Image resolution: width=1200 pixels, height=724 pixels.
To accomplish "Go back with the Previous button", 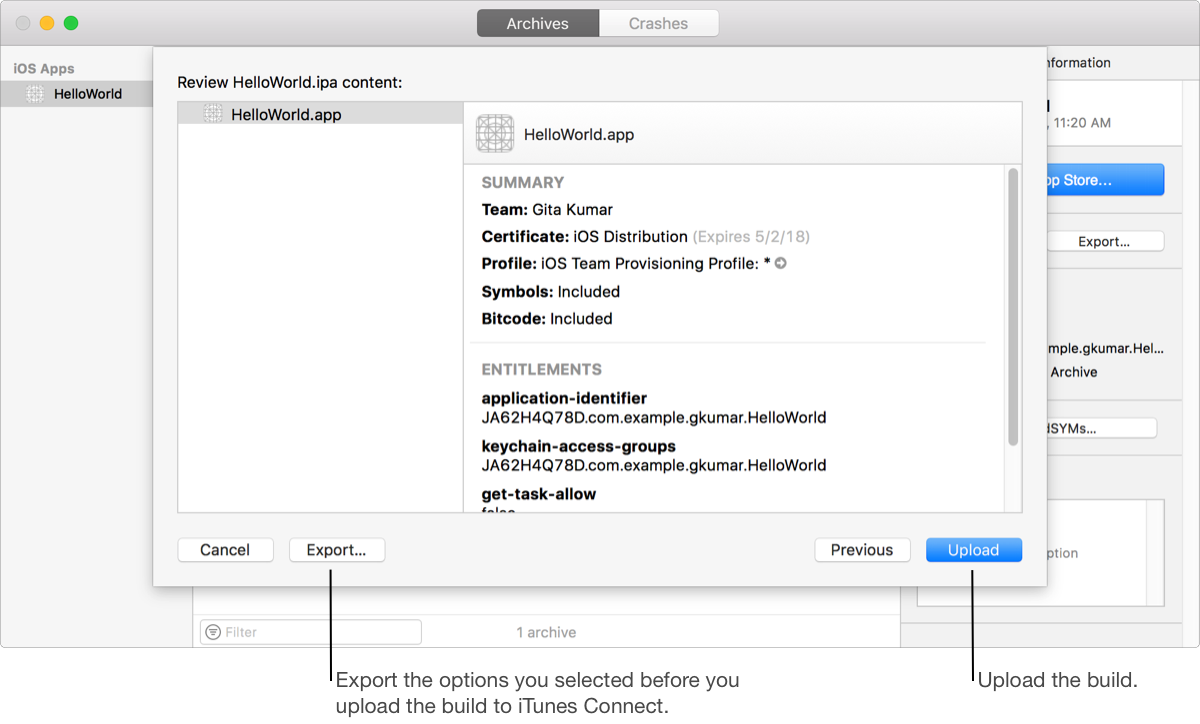I will click(x=862, y=550).
